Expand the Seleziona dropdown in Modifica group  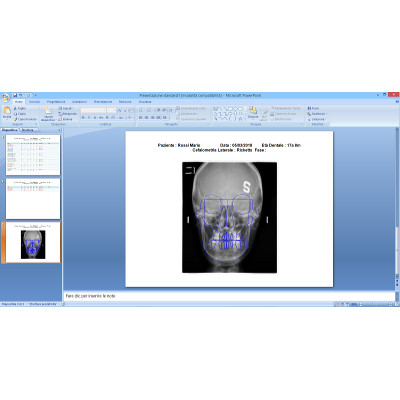point(326,119)
